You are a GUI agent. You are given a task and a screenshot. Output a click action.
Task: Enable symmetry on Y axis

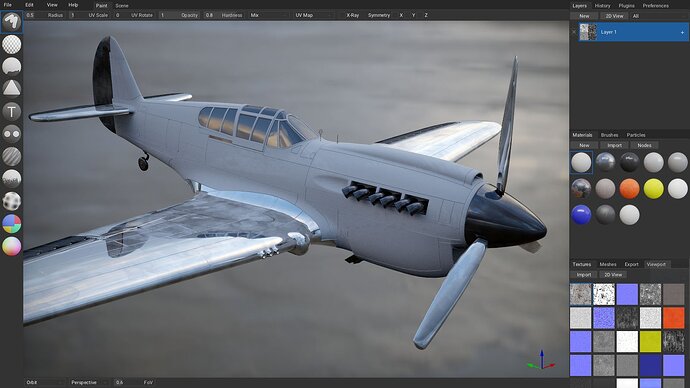(413, 15)
